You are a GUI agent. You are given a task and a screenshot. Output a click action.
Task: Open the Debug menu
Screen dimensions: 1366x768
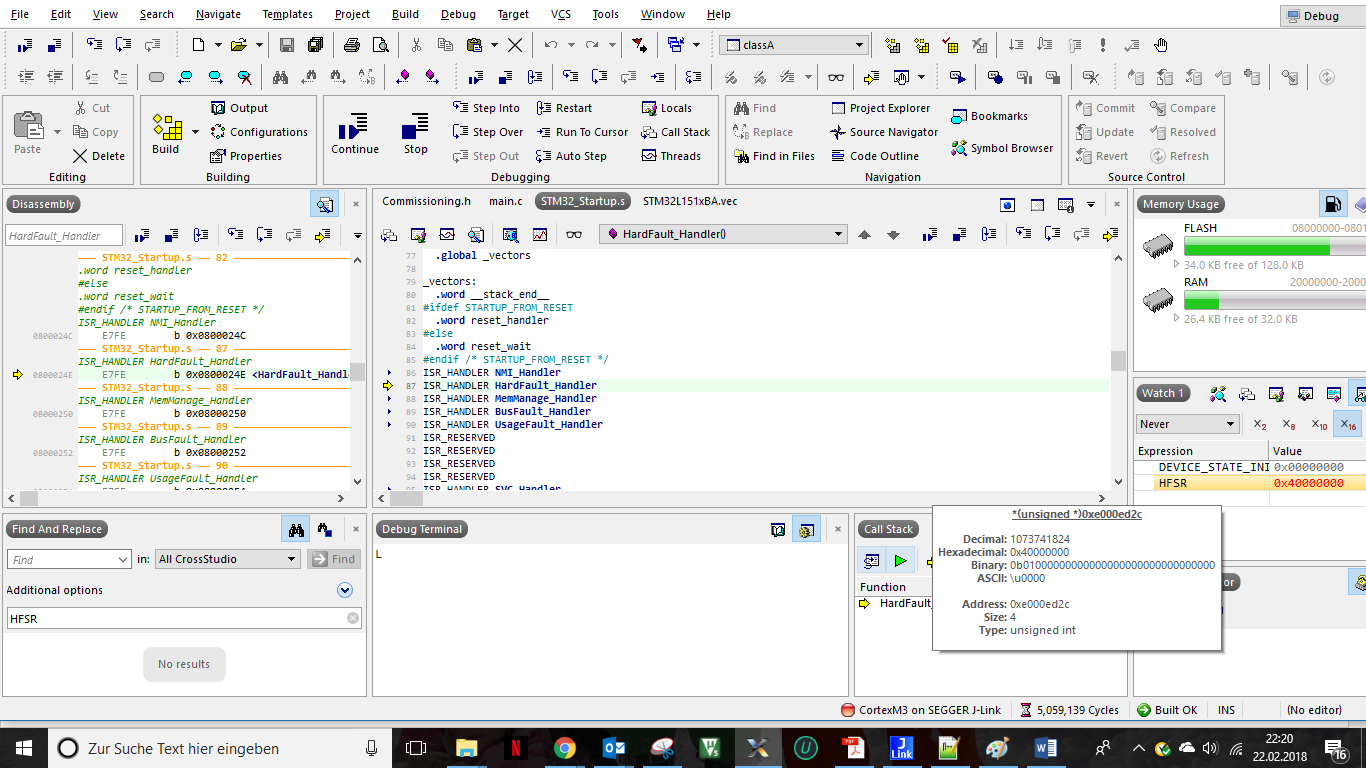[458, 14]
